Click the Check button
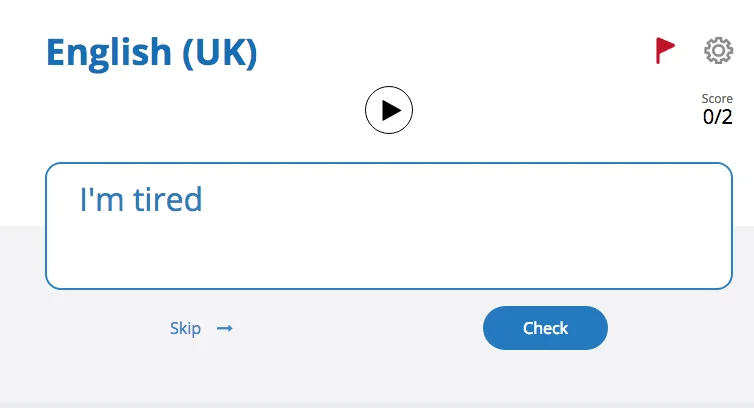 545,328
